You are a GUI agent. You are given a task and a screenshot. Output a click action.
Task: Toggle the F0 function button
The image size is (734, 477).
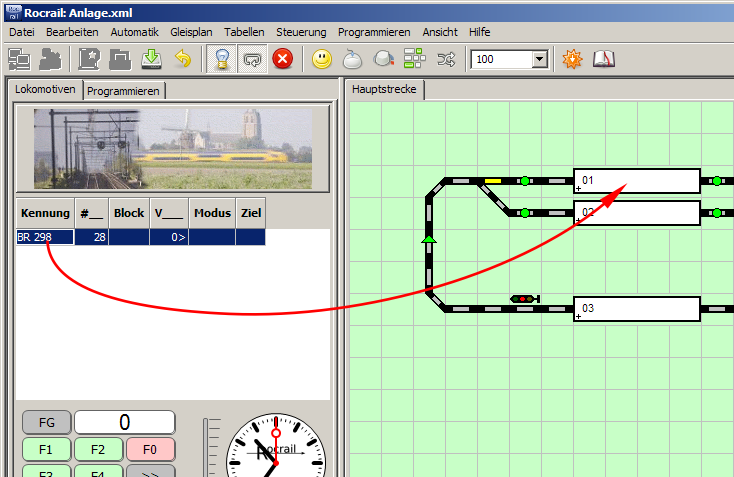point(150,449)
